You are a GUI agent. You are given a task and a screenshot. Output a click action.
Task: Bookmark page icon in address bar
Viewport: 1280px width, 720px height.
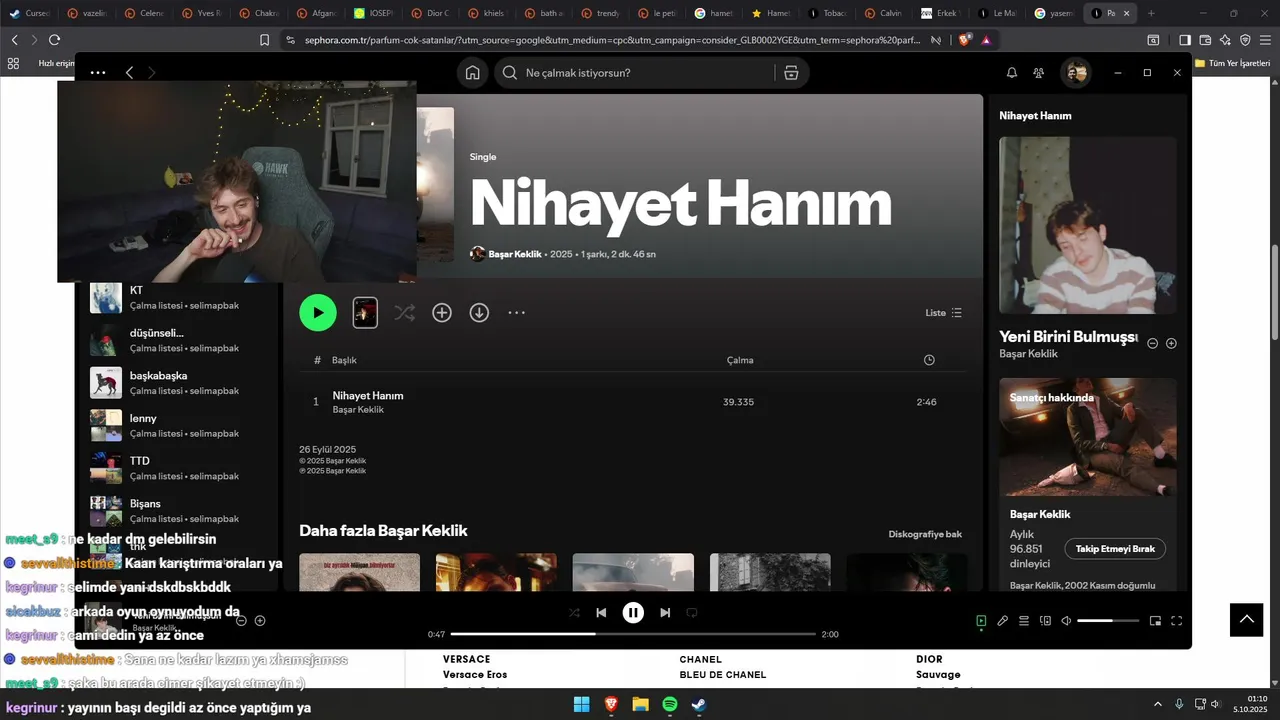[264, 40]
